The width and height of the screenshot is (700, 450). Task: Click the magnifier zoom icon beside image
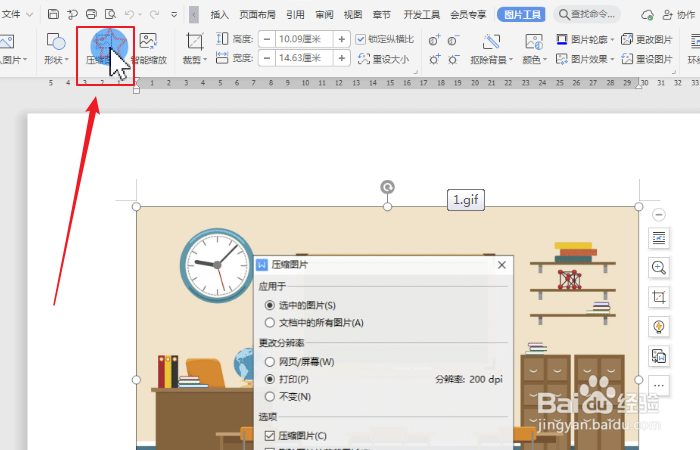point(659,267)
